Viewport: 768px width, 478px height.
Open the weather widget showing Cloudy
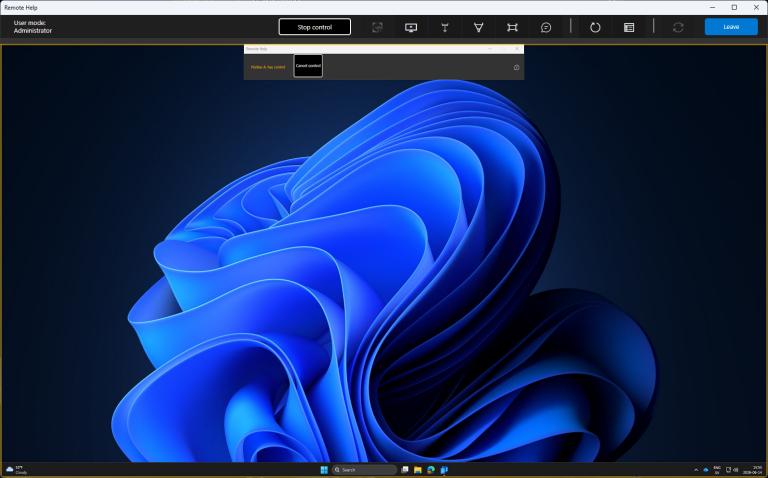17,470
